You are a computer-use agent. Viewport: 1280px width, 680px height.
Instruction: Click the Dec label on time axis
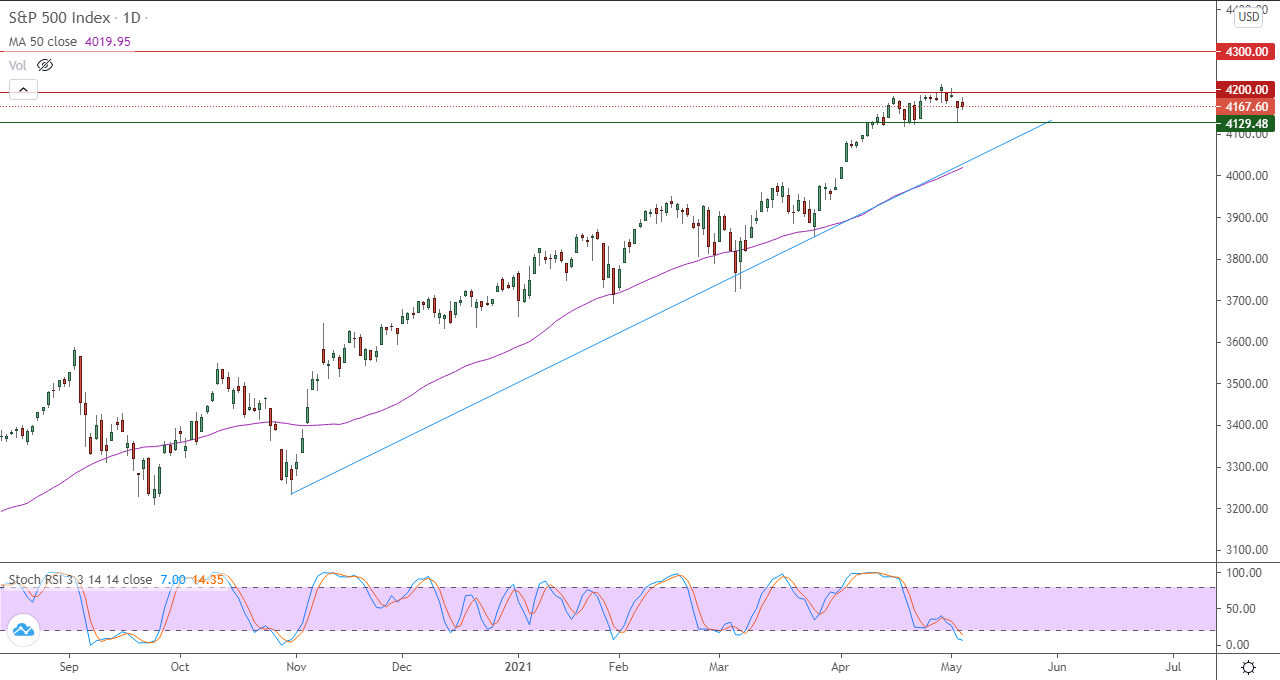[402, 665]
